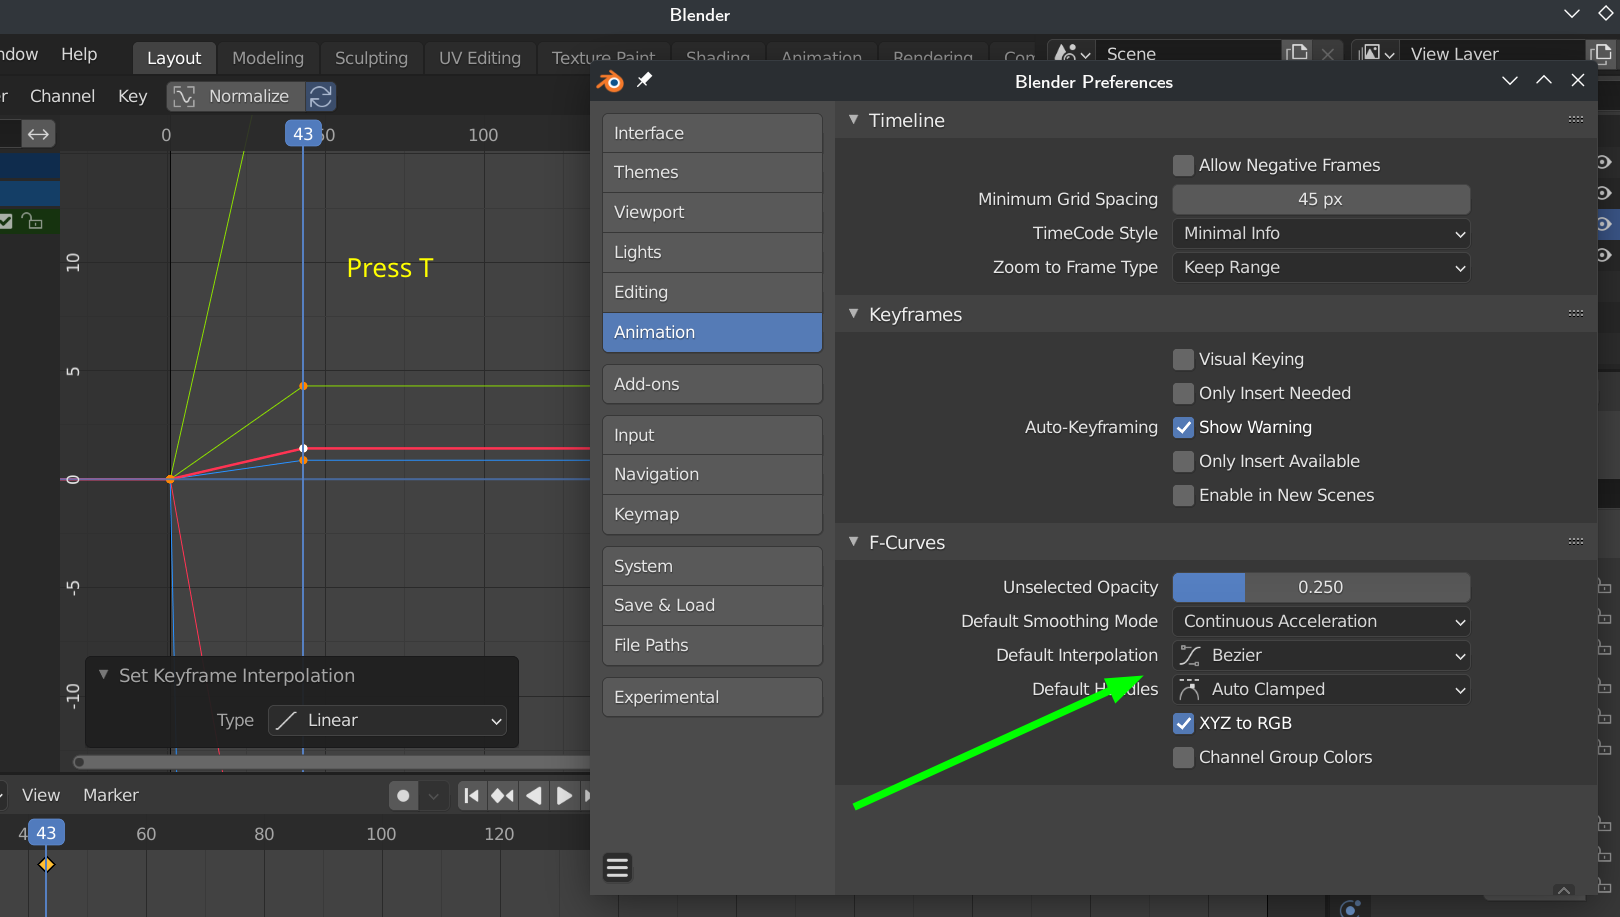Jump to previous keyframe in timeline

click(502, 796)
